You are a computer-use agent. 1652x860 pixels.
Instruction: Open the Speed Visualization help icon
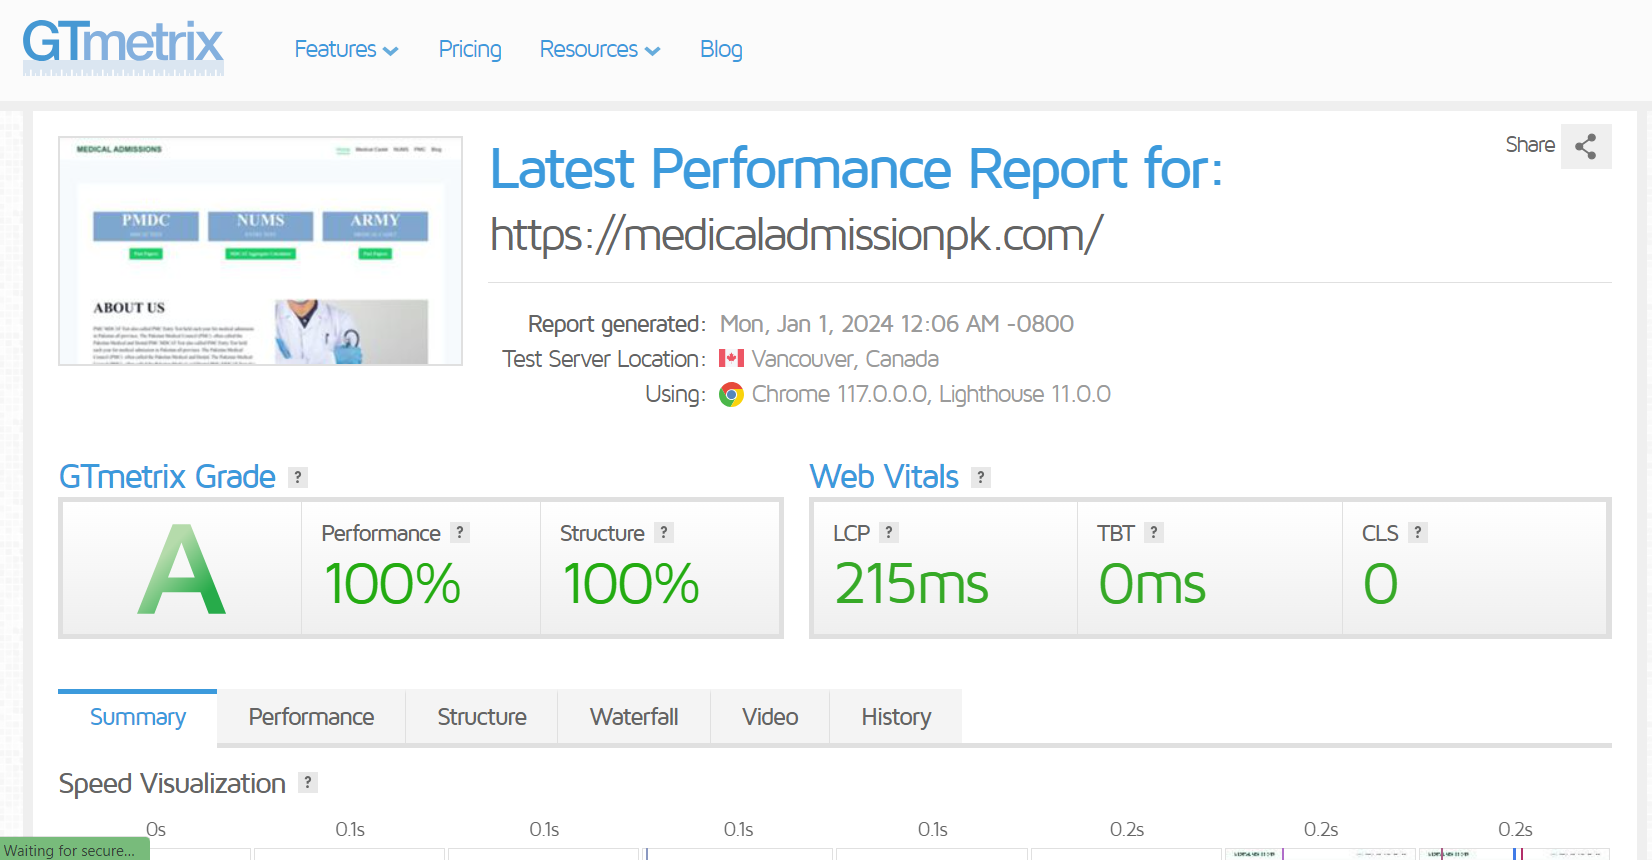pos(308,783)
